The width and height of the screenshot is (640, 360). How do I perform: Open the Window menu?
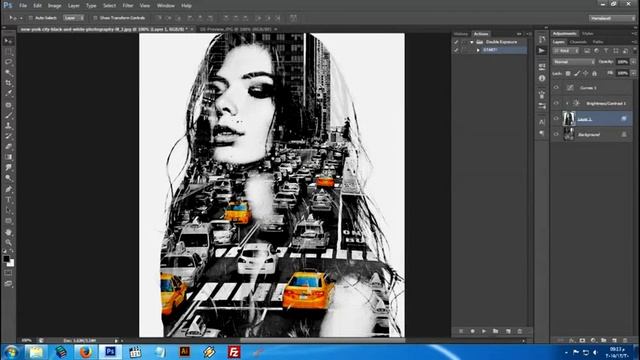point(166,6)
